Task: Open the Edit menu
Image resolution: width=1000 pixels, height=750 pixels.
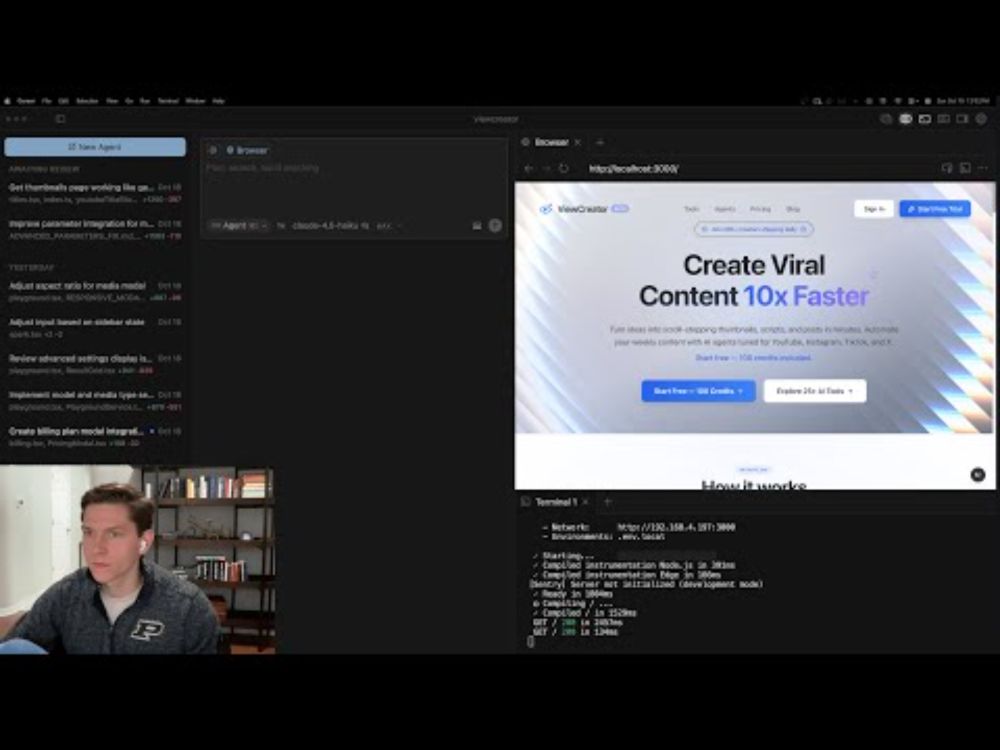Action: 64,101
